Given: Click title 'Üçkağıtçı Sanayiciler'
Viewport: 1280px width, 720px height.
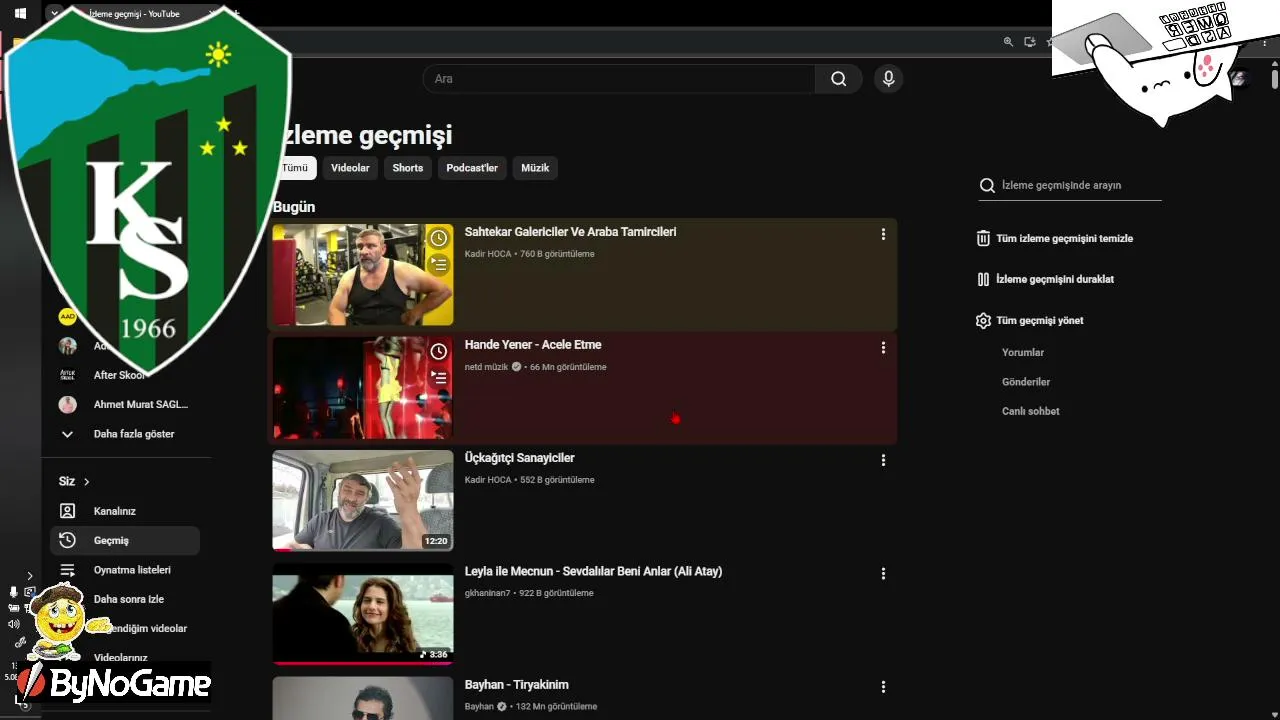Looking at the screenshot, I should click(x=519, y=458).
